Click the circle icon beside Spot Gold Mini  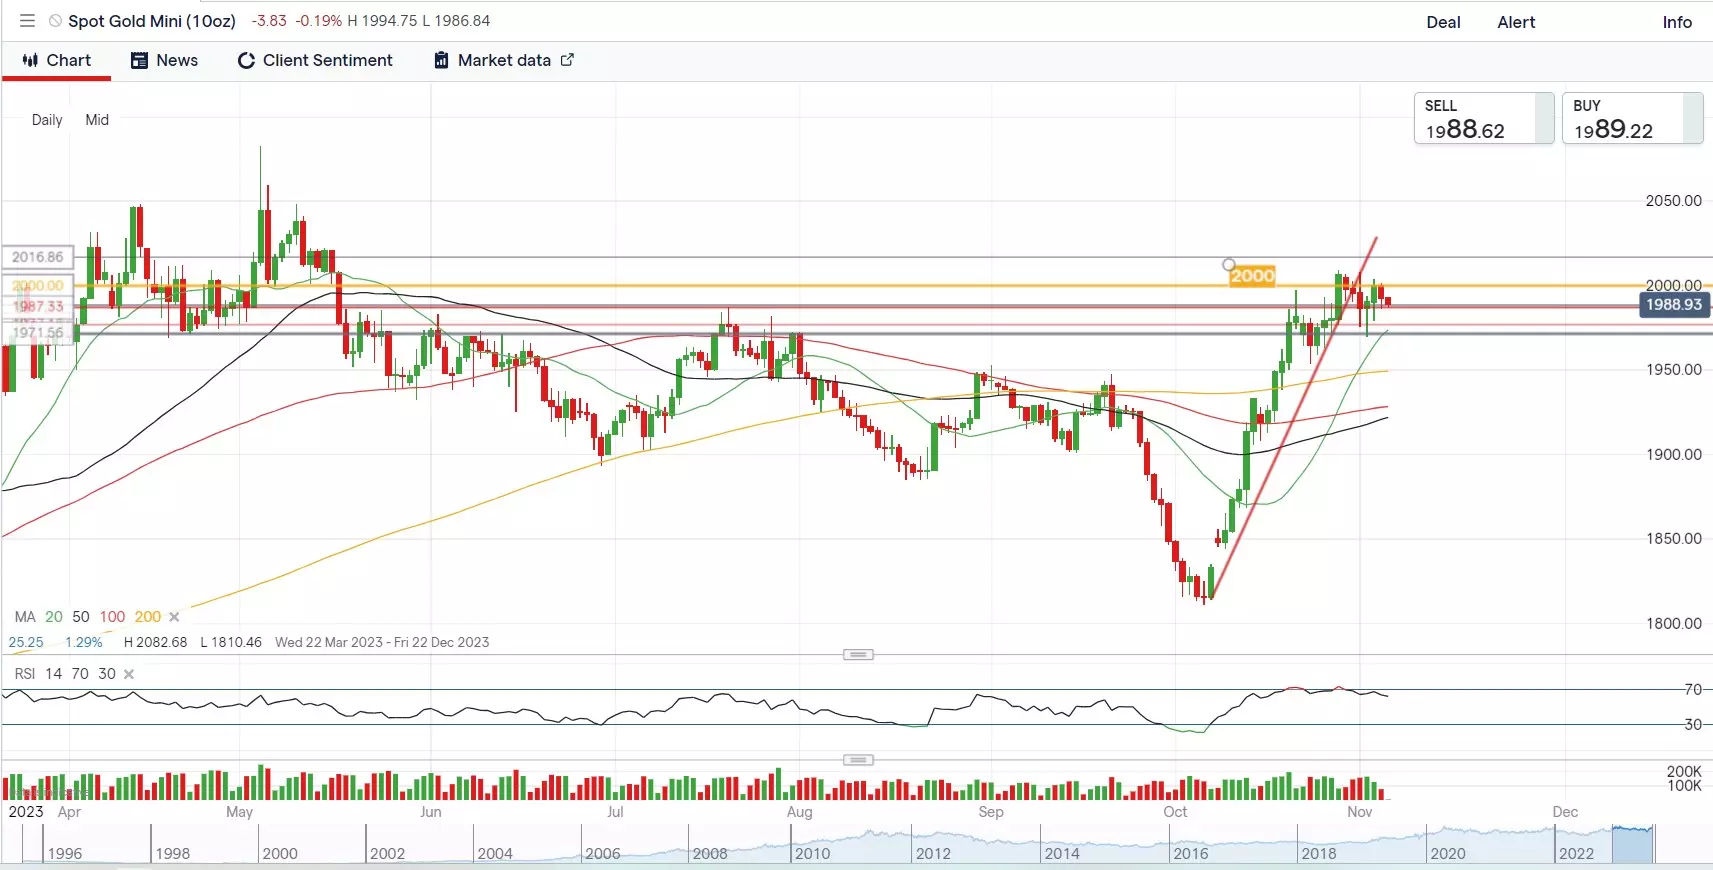pyautogui.click(x=55, y=21)
